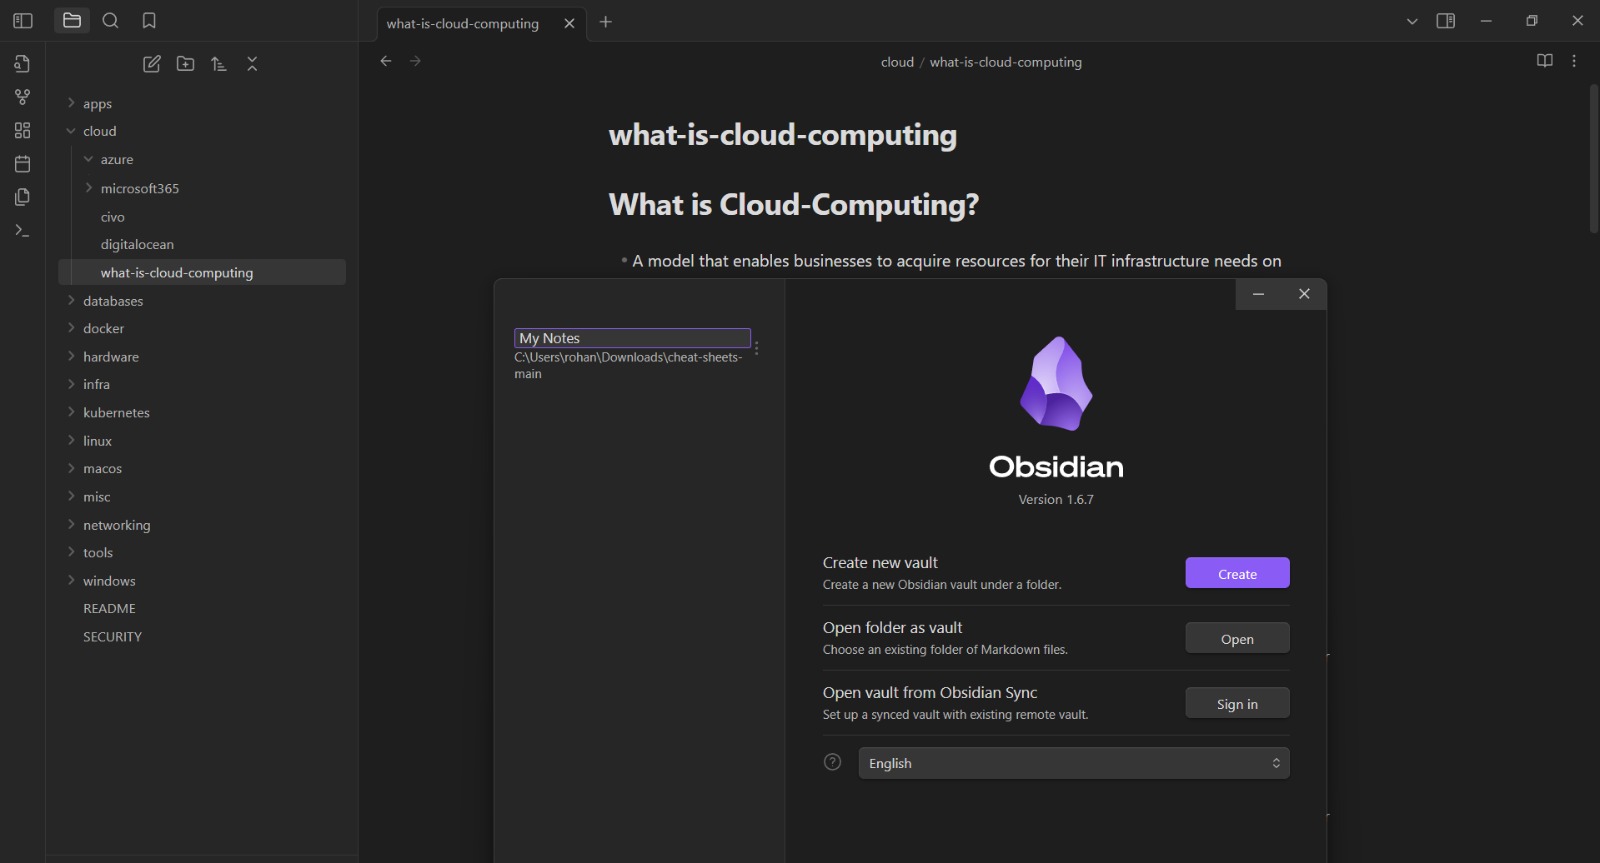Screen dimensions: 1600x863
Task: Click the cloud breadcrumb link
Action: tap(897, 62)
